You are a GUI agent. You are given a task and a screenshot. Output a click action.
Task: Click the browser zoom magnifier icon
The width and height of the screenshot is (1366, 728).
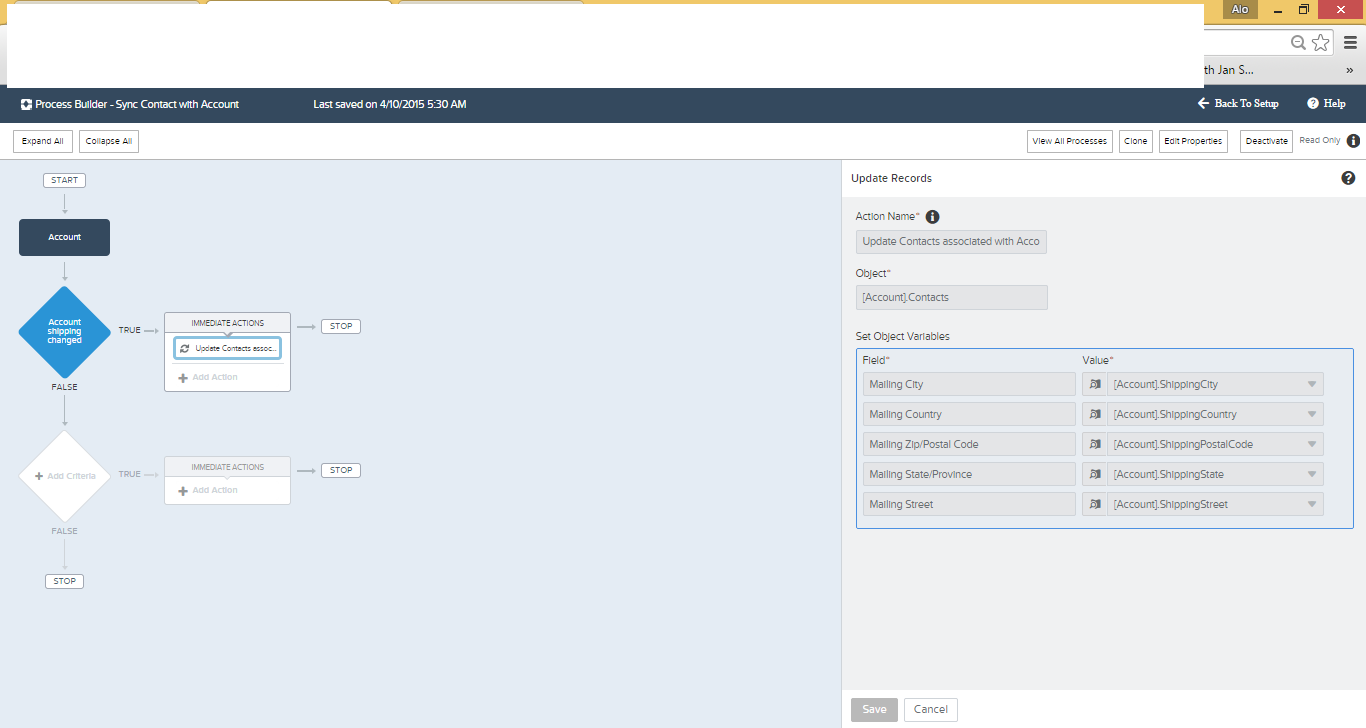tap(1298, 42)
